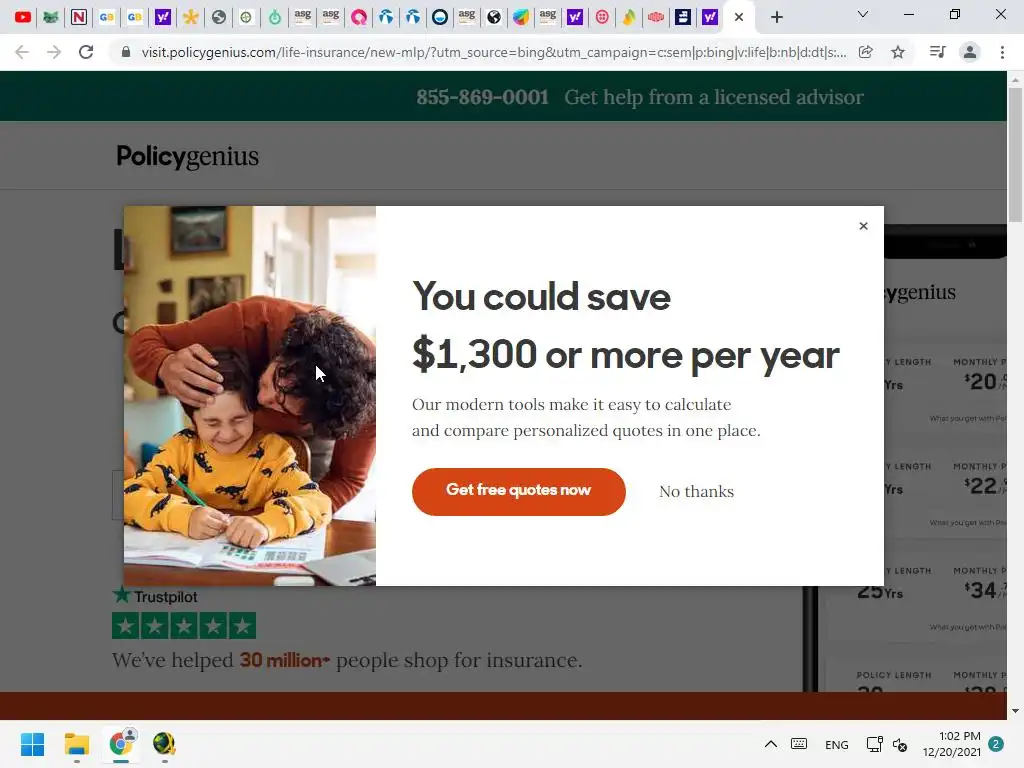Close the savings popup with the X icon
The image size is (1024, 768).
[863, 226]
